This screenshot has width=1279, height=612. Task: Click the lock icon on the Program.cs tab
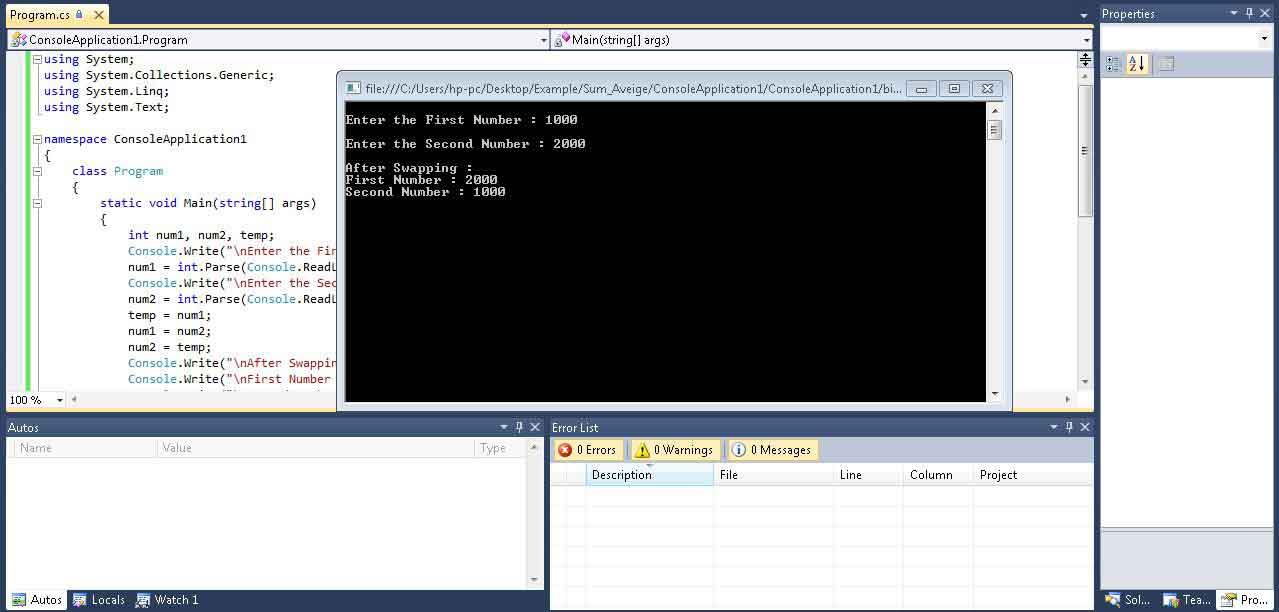80,15
